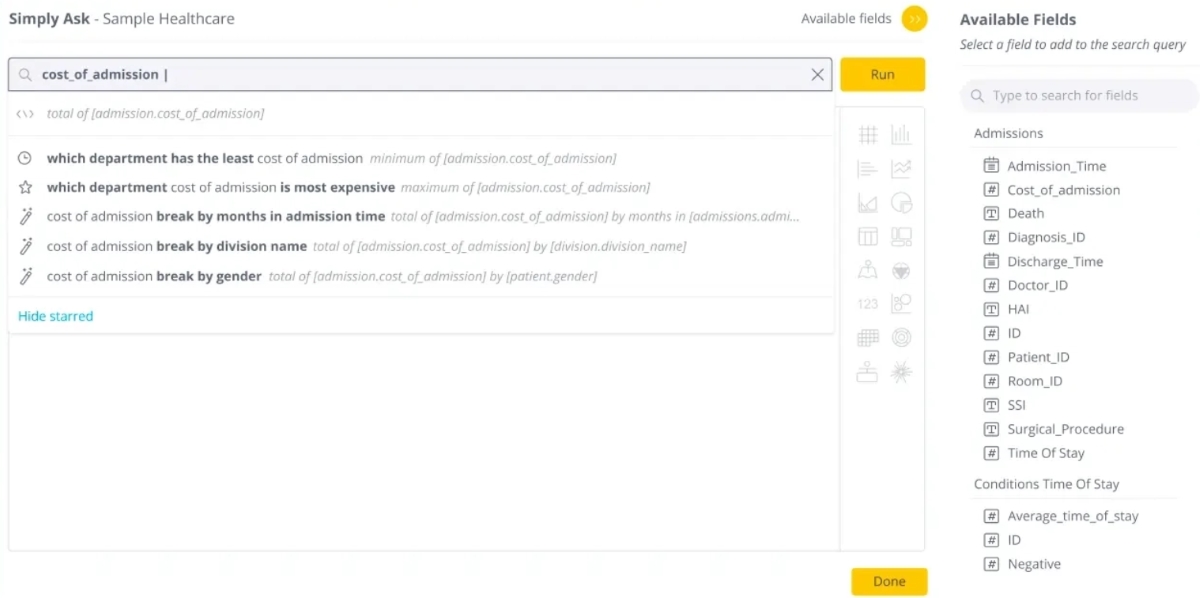Clear the search query with the X
The height and width of the screenshot is (598, 1200).
click(x=817, y=74)
